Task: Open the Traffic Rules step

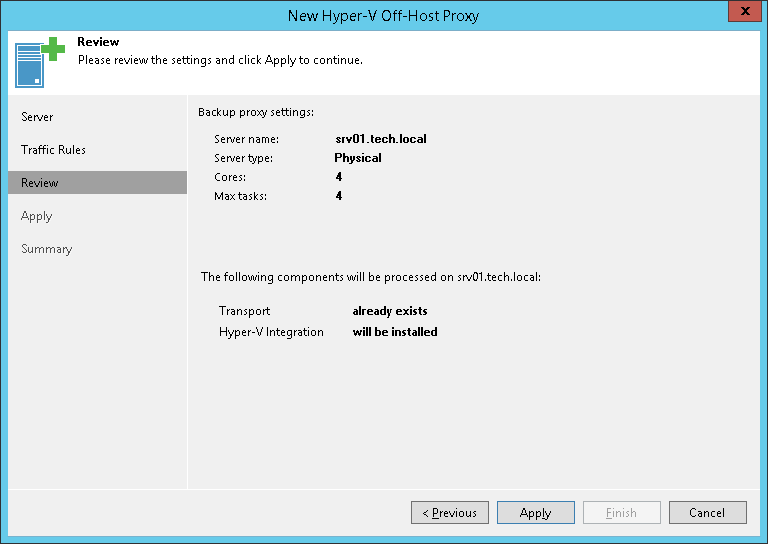Action: point(53,150)
